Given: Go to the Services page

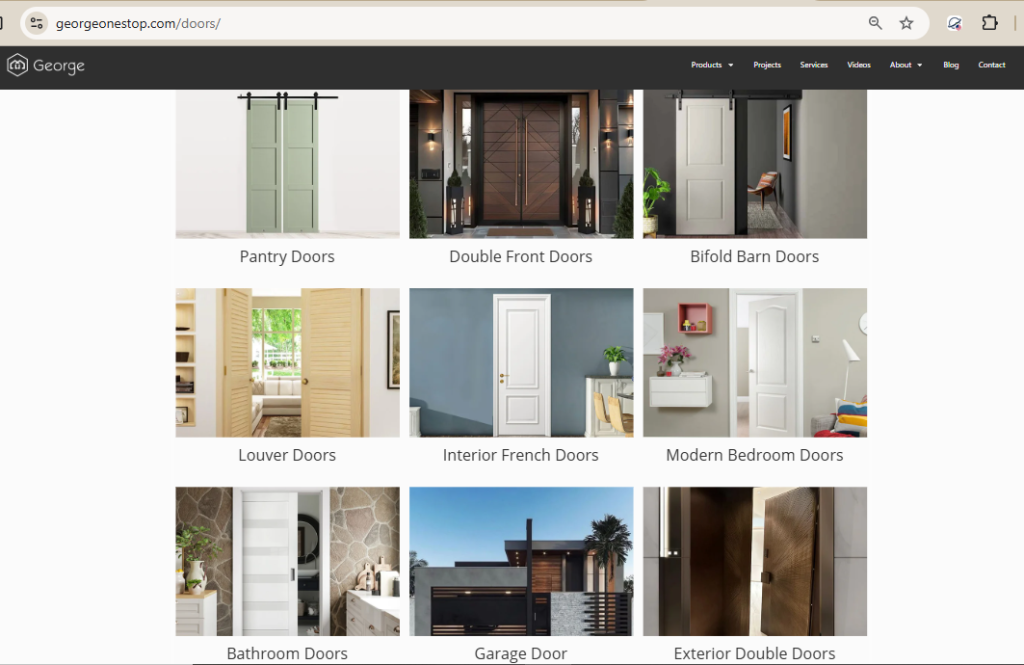Looking at the screenshot, I should 814,65.
